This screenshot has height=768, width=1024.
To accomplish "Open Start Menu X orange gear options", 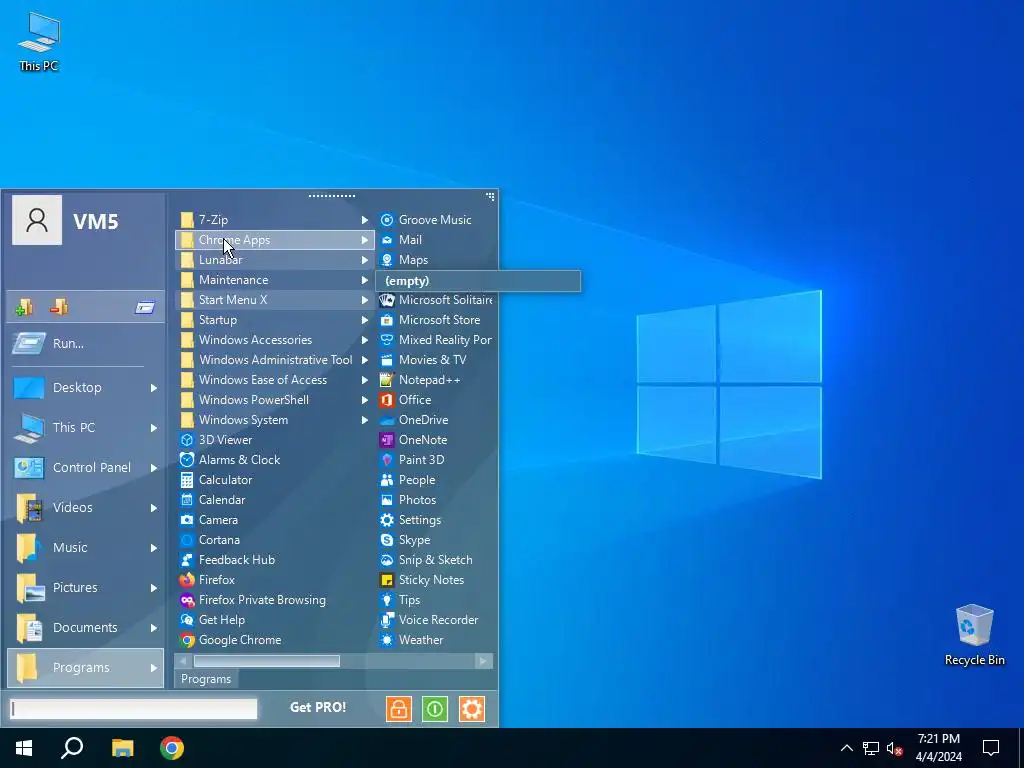I will coord(472,709).
